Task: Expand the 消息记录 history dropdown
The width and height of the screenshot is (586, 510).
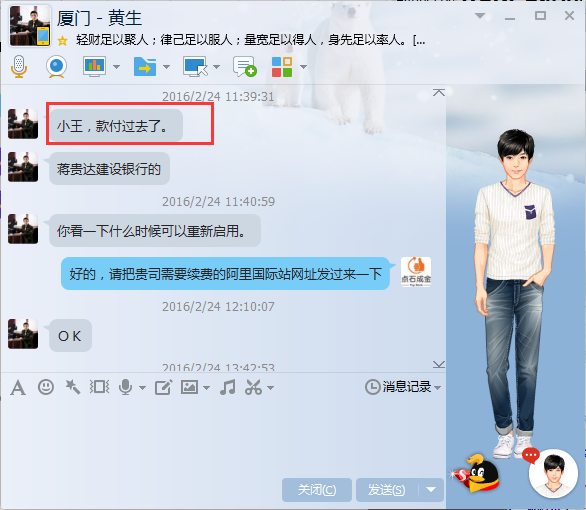Action: tap(438, 388)
